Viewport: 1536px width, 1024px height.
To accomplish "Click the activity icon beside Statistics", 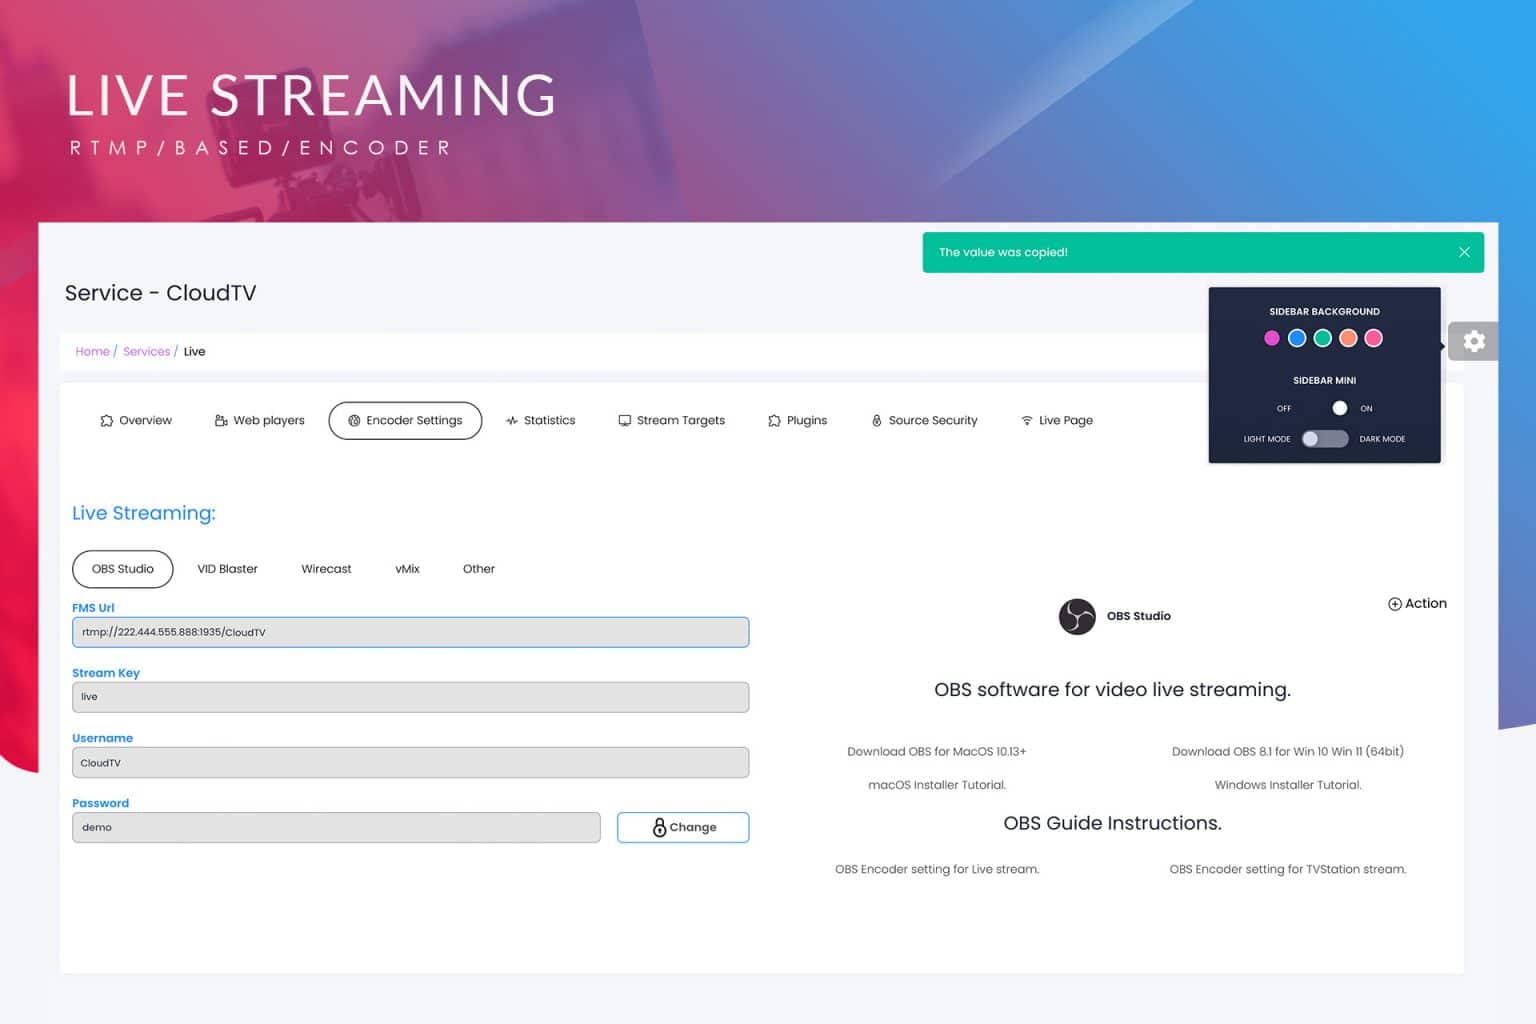I will 512,420.
